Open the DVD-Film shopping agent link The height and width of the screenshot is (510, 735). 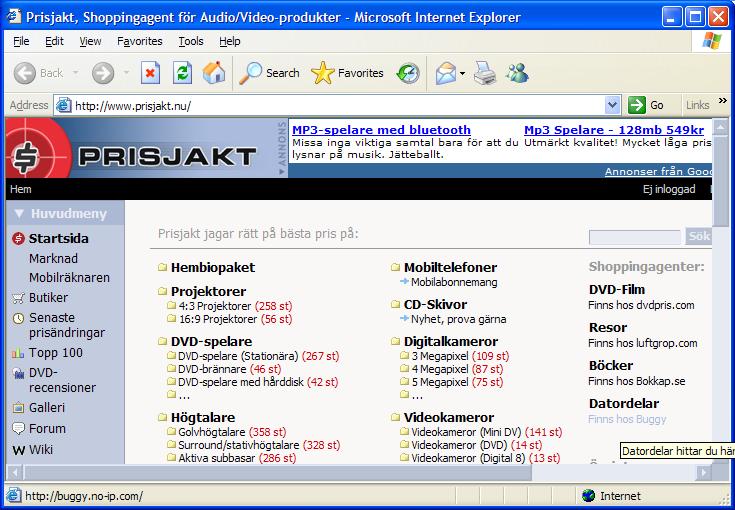(x=617, y=290)
